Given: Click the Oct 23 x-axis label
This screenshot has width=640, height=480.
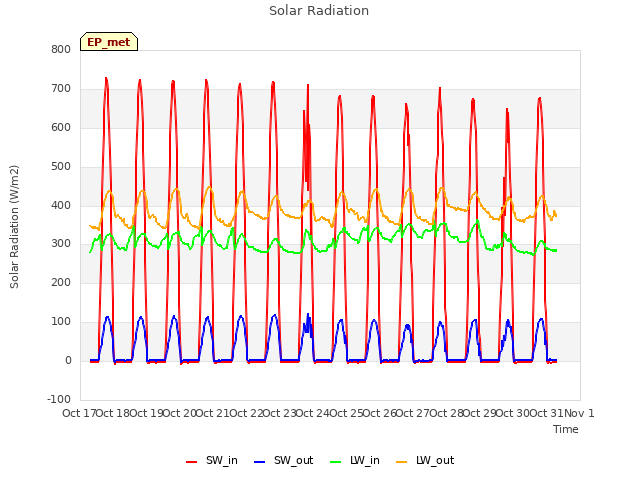Looking at the screenshot, I should pyautogui.click(x=280, y=413).
